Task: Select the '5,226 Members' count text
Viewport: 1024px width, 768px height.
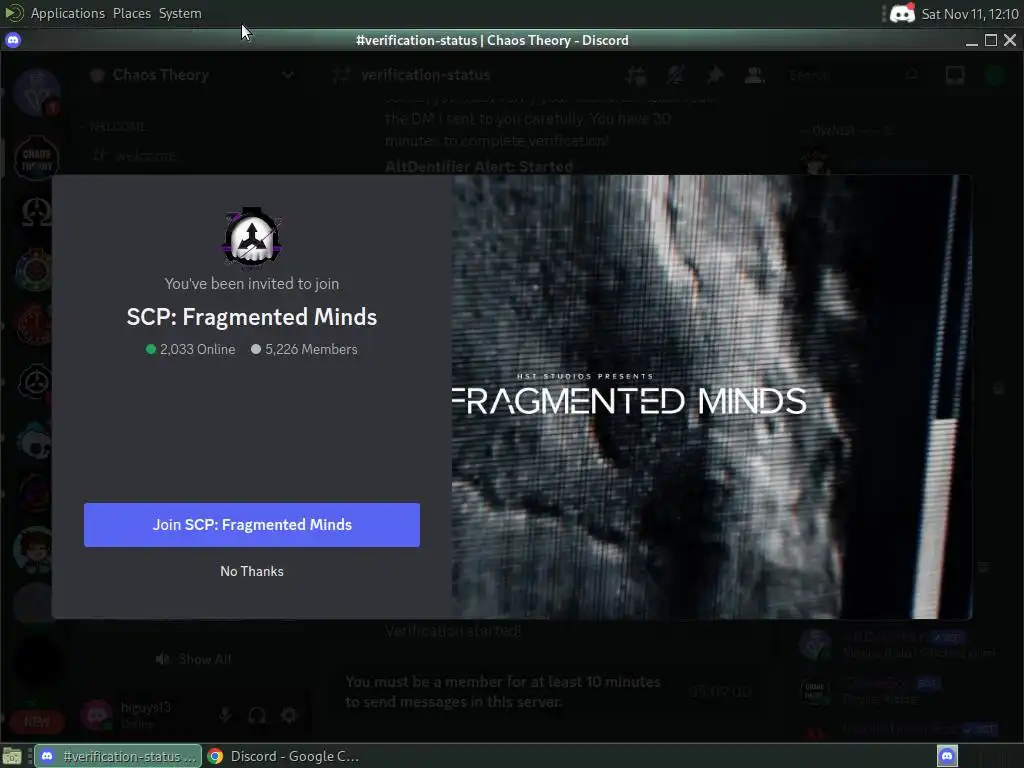Action: click(311, 349)
